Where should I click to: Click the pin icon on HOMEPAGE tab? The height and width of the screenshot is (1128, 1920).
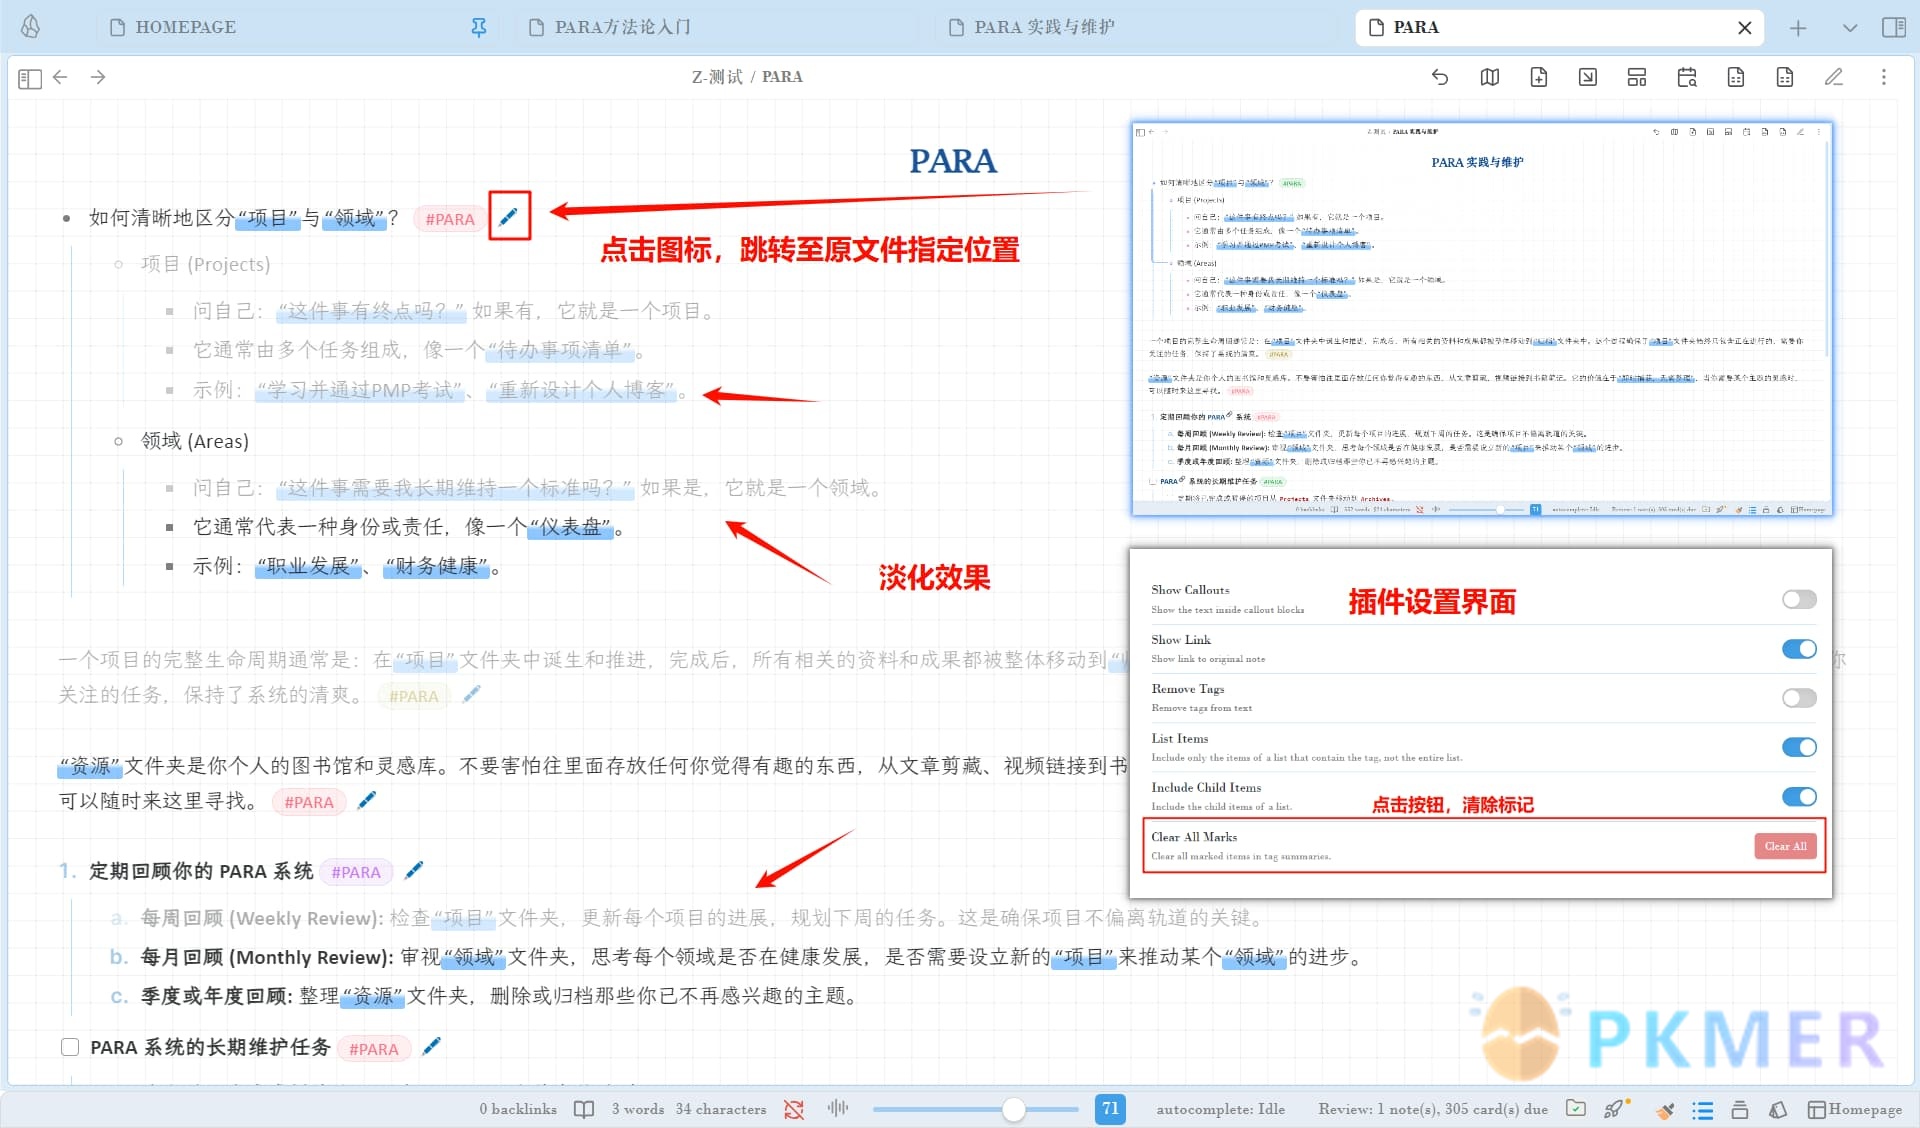coord(479,28)
